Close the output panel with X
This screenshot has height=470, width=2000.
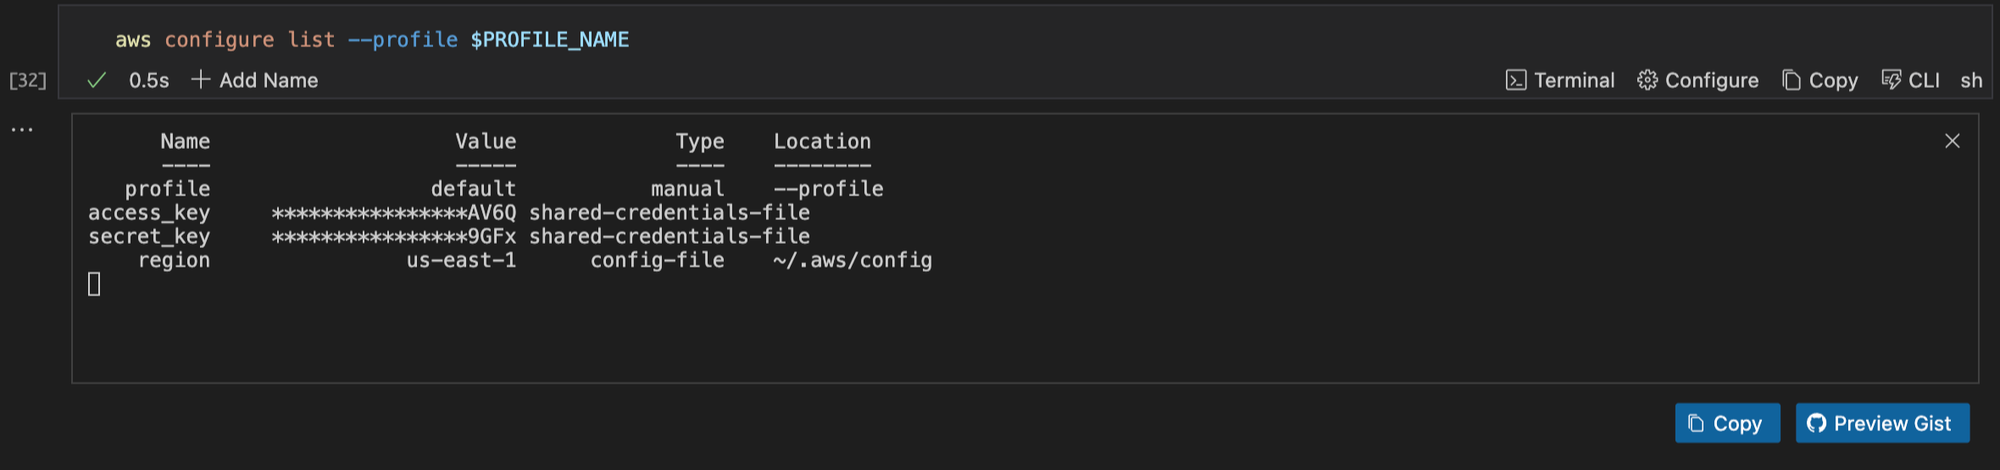coord(1952,141)
